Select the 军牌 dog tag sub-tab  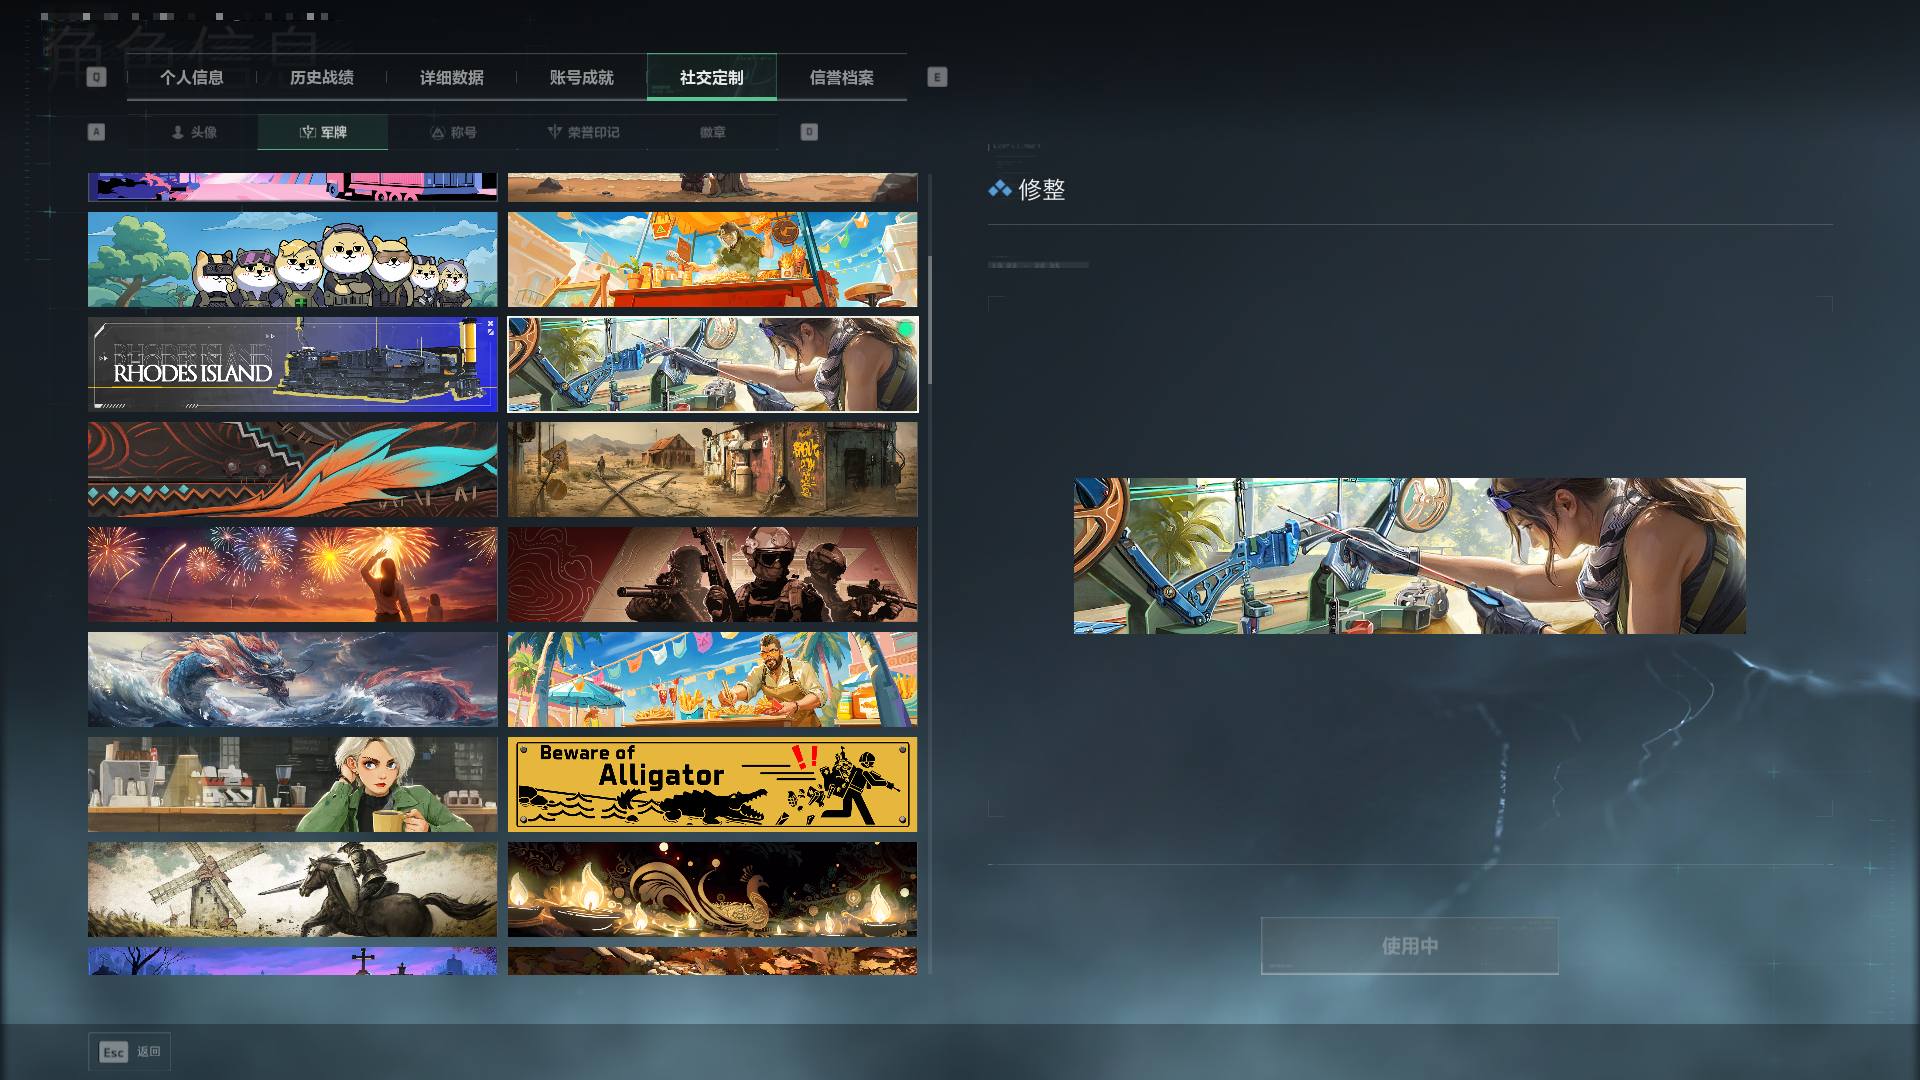pos(323,132)
